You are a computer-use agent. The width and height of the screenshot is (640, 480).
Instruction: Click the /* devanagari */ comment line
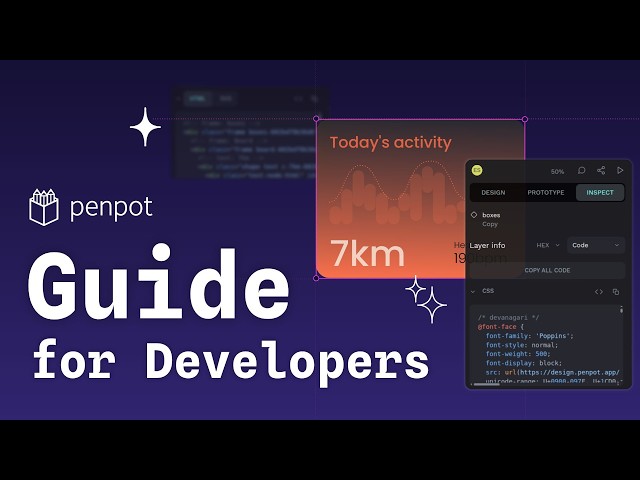[508, 318]
